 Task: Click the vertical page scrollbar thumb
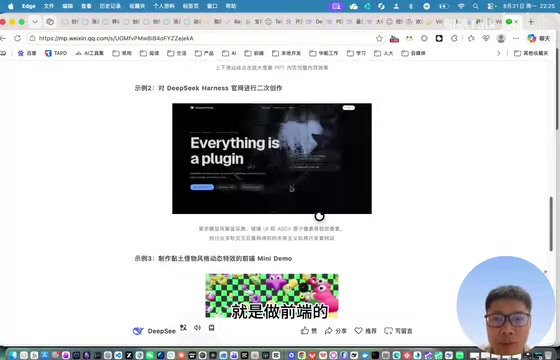552,223
